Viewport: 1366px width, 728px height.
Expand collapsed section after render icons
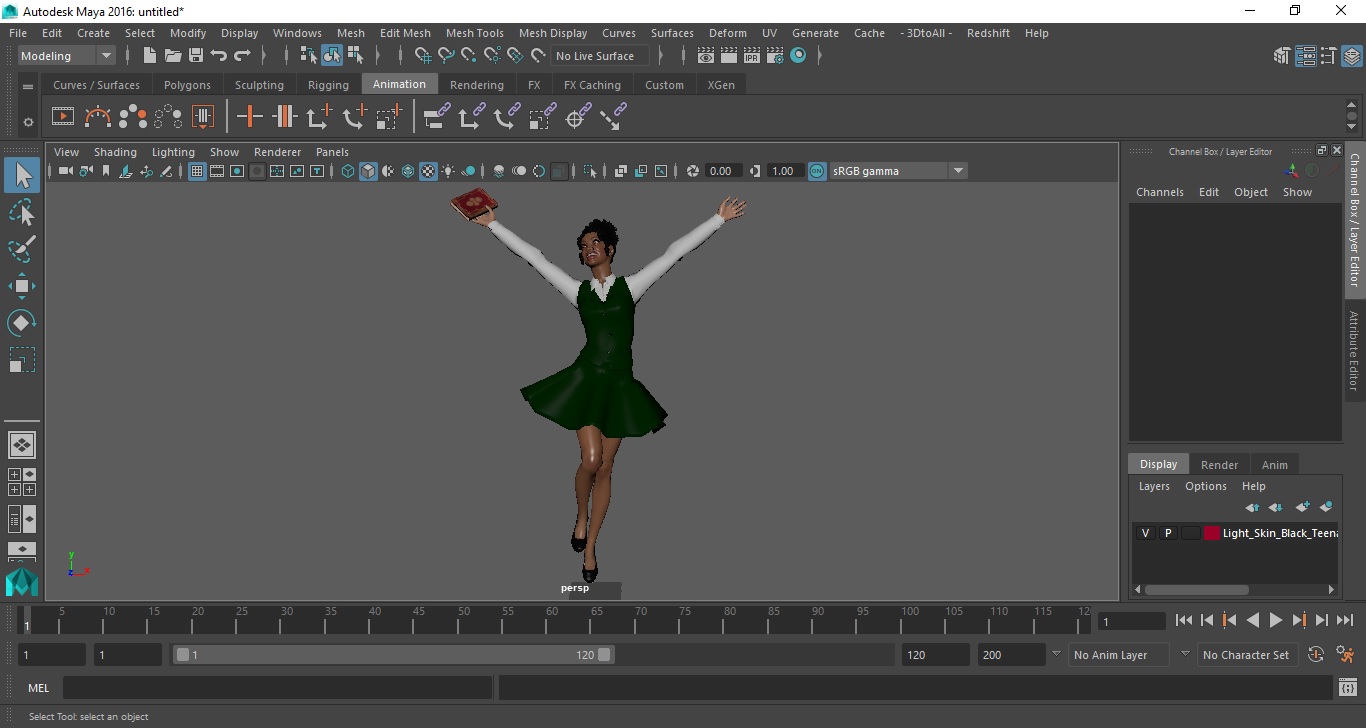pos(821,56)
